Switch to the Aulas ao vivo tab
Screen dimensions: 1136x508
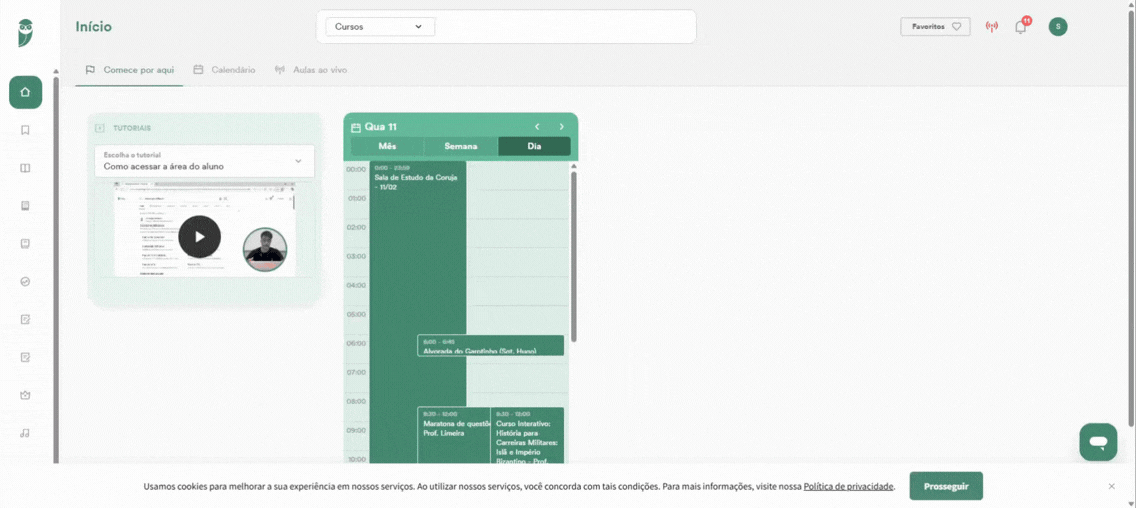(311, 70)
